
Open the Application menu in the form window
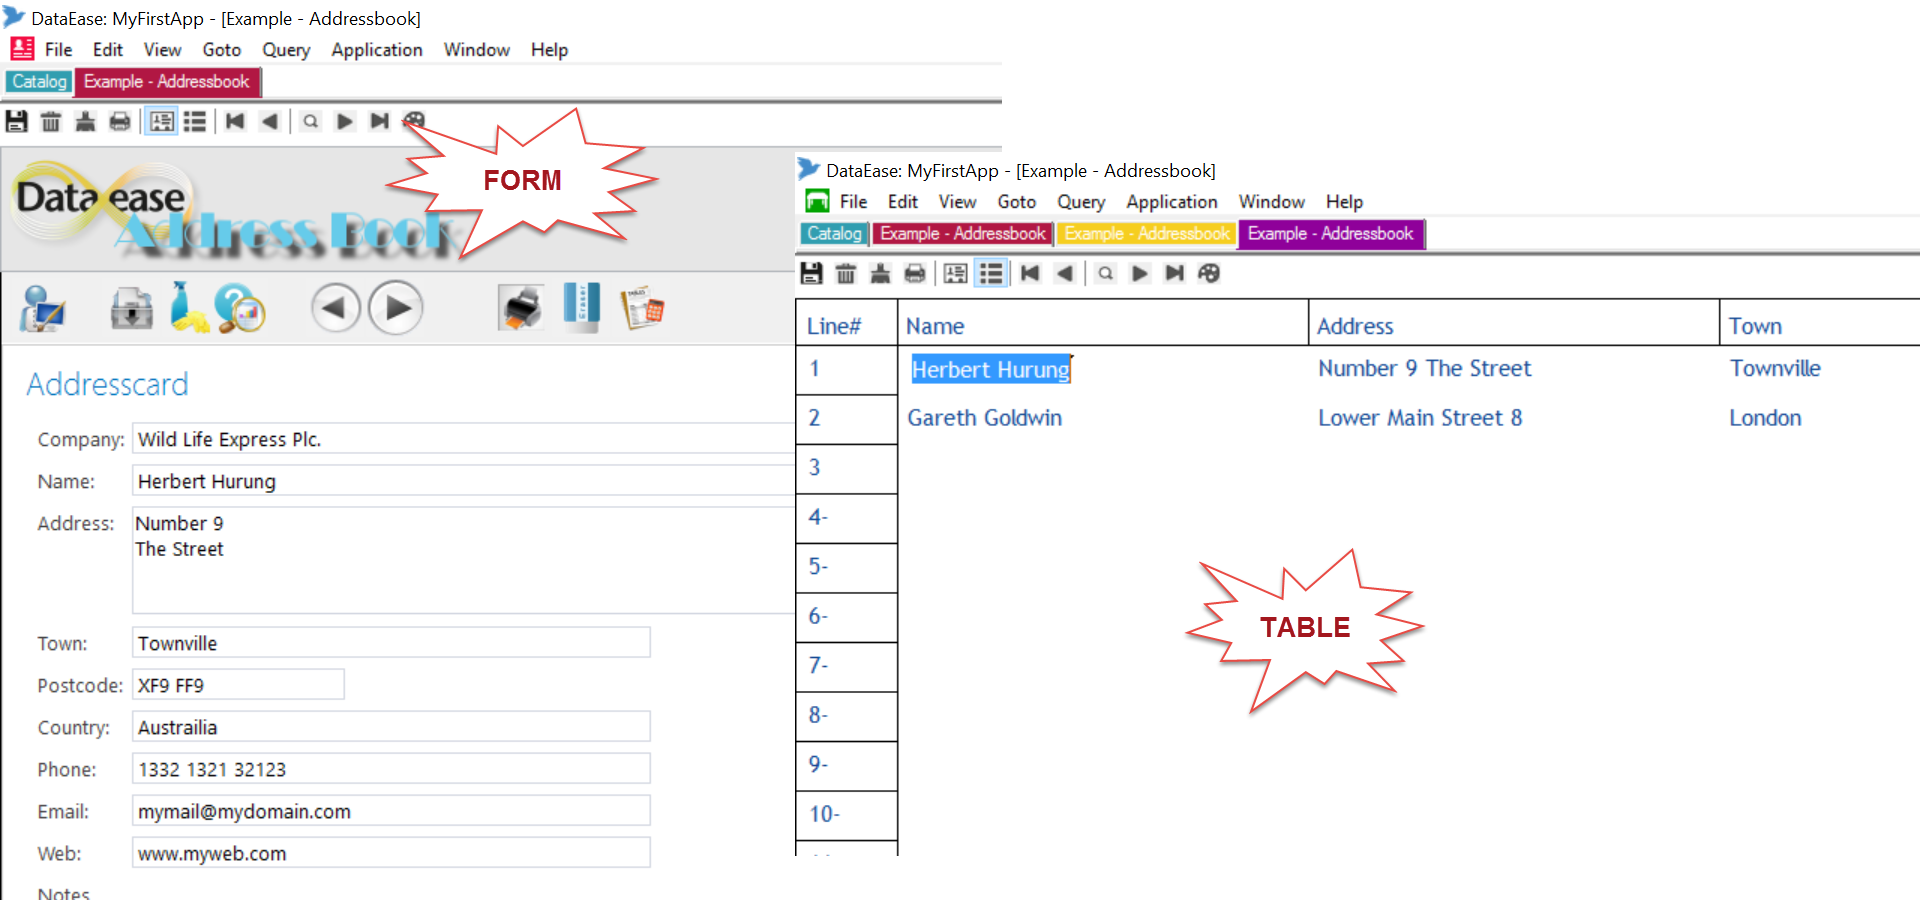(x=377, y=50)
